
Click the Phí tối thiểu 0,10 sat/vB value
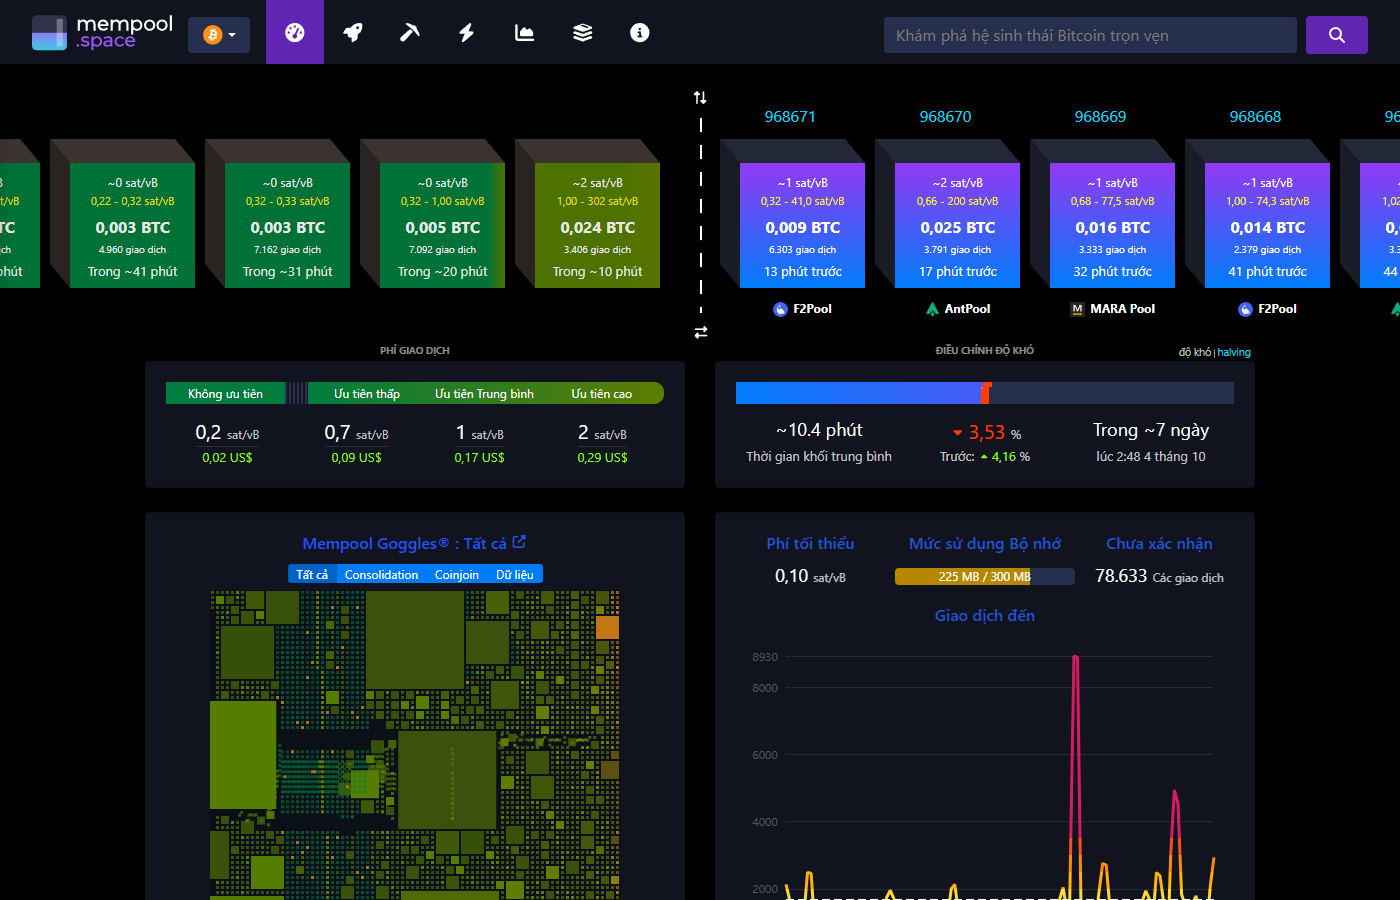[x=810, y=576]
